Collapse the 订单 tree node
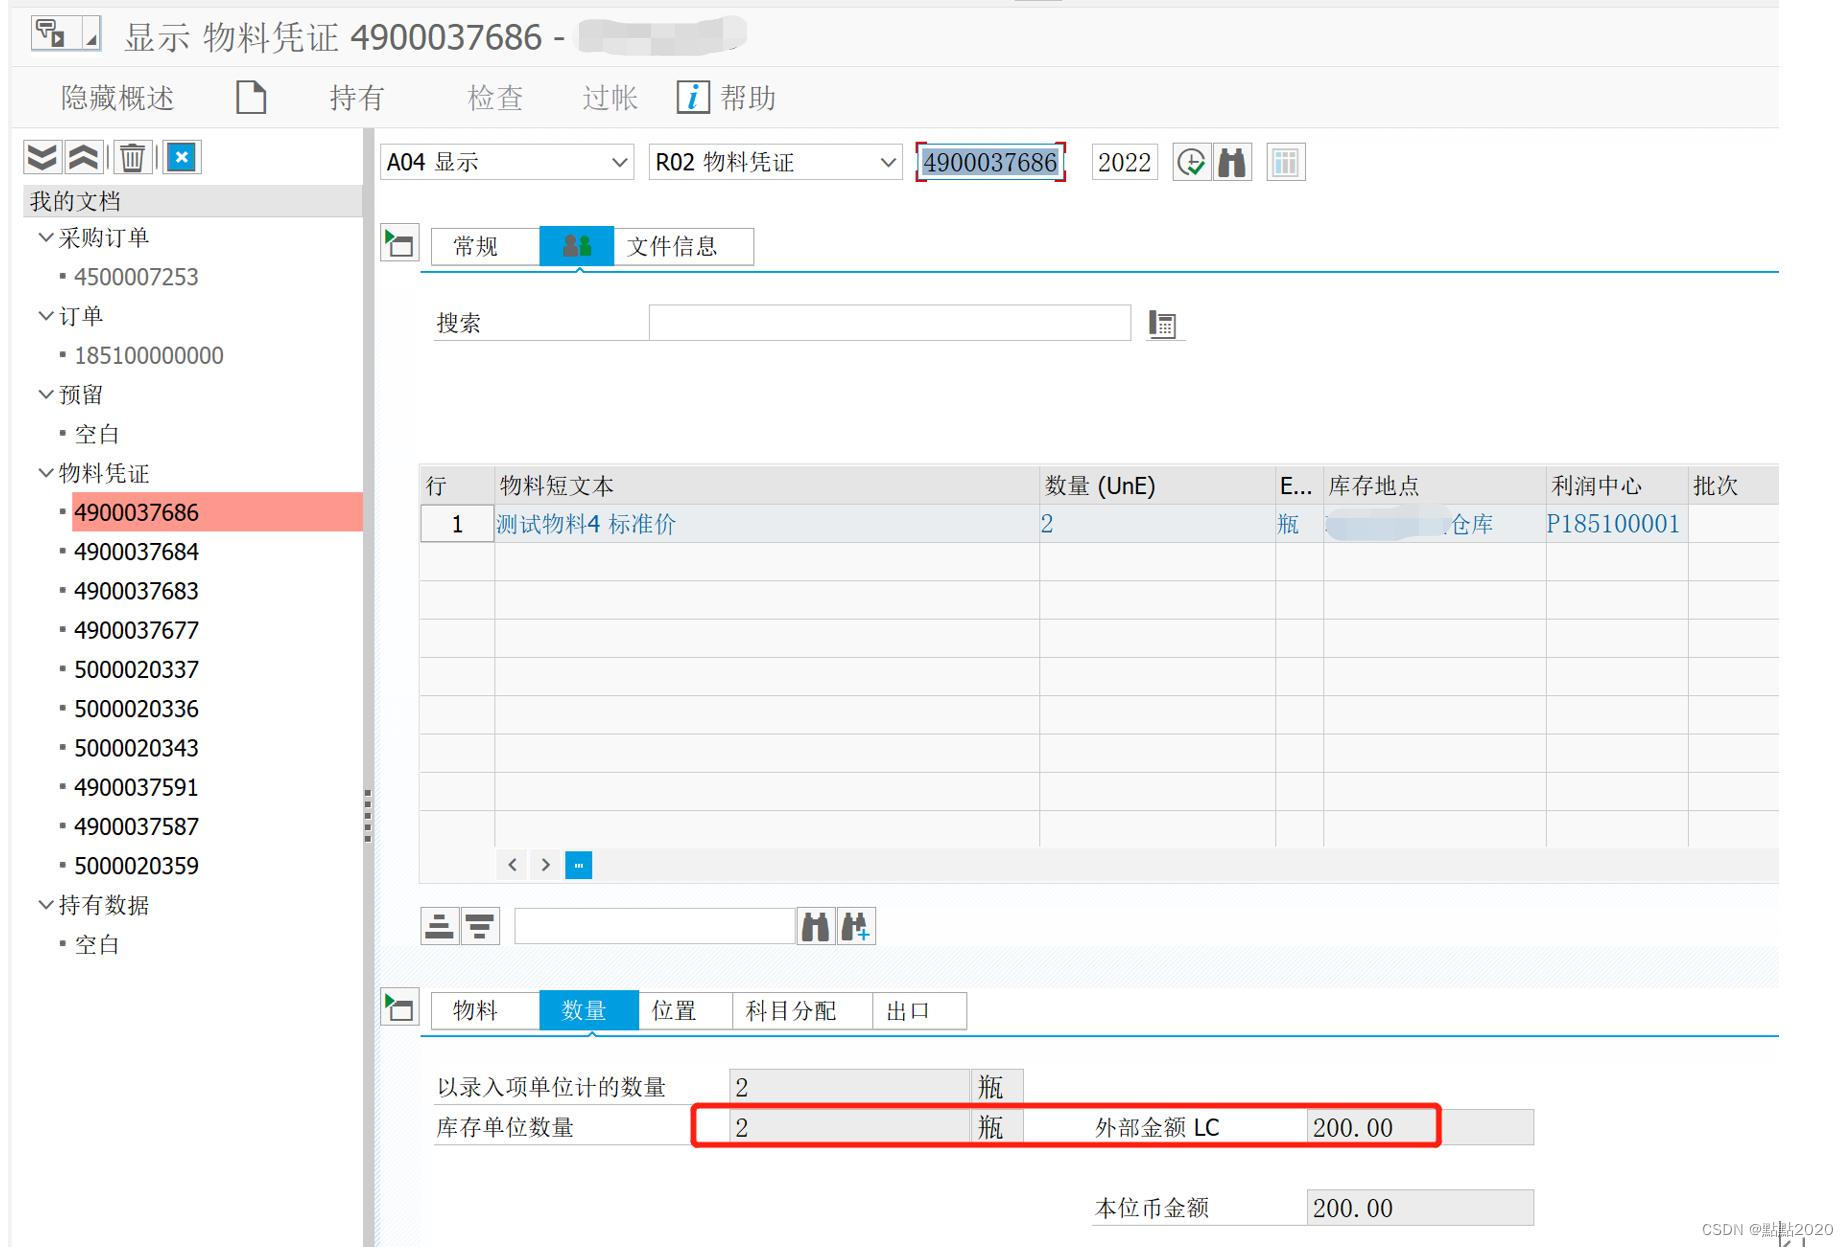 (x=45, y=316)
